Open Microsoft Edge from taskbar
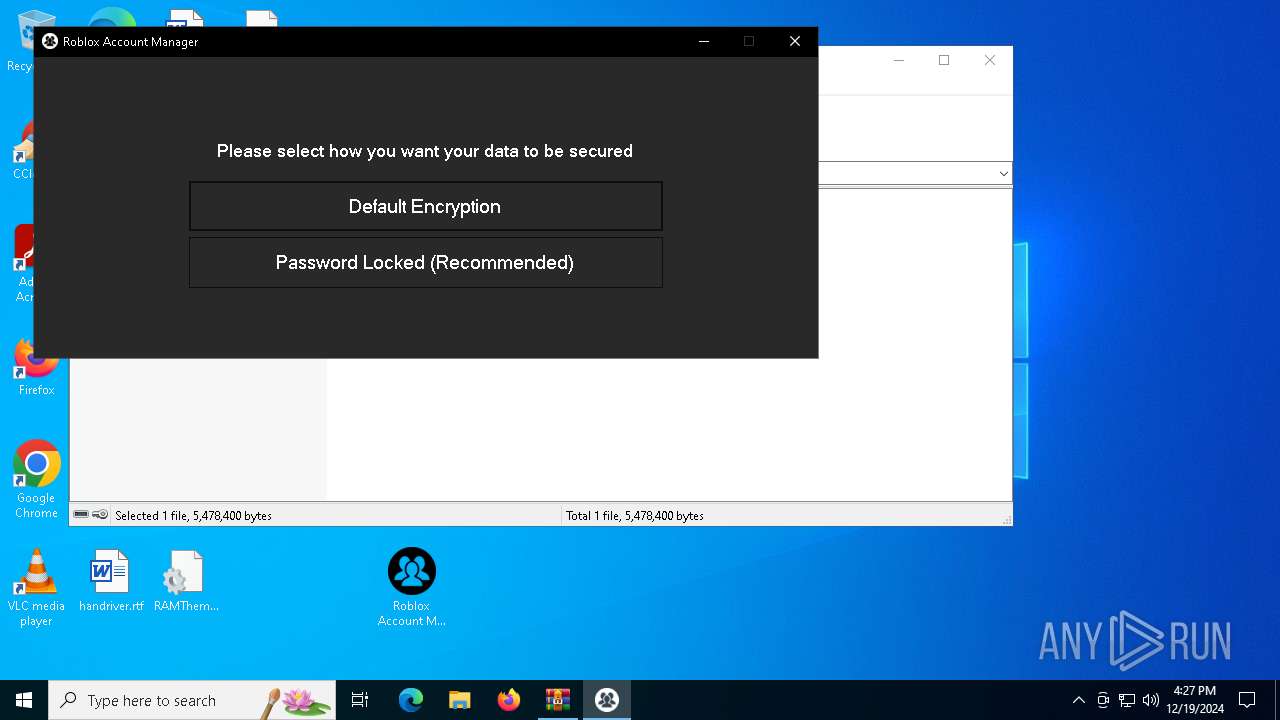 411,700
